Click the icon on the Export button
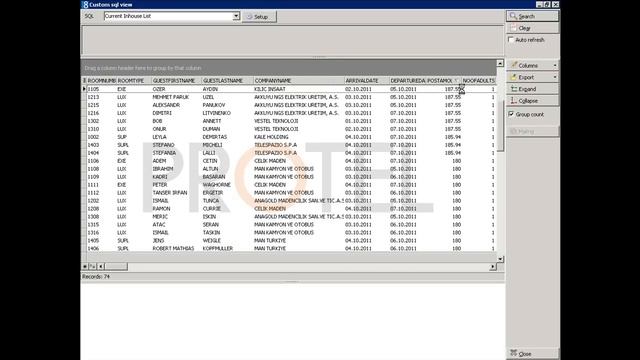 (x=514, y=77)
